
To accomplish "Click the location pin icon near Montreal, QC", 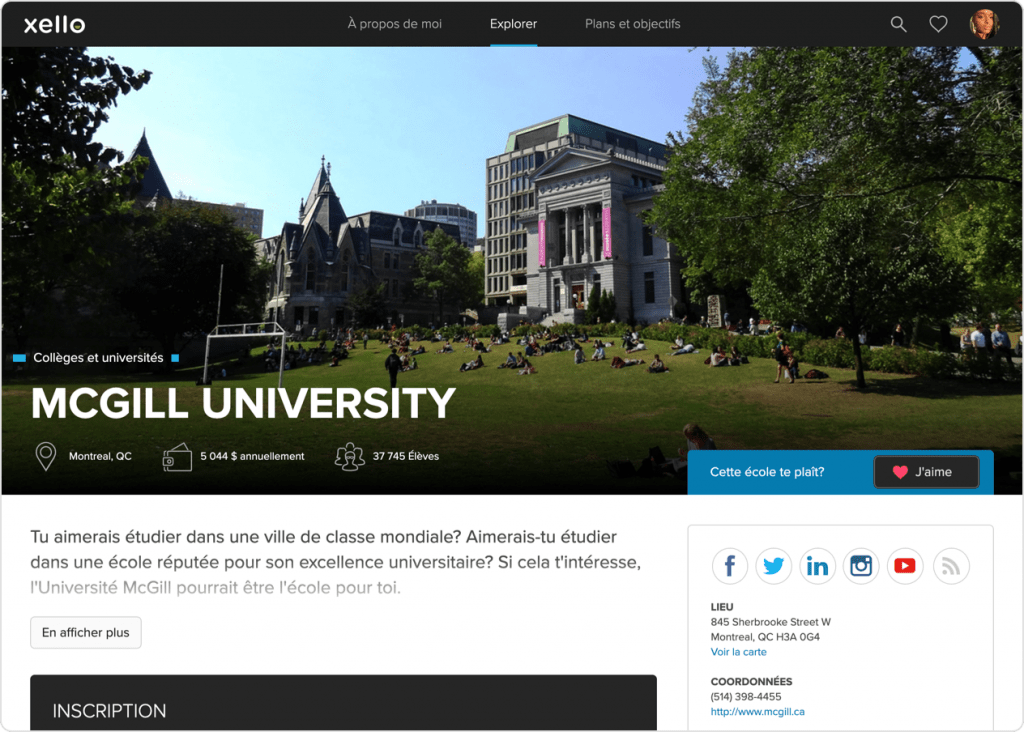I will [x=45, y=456].
